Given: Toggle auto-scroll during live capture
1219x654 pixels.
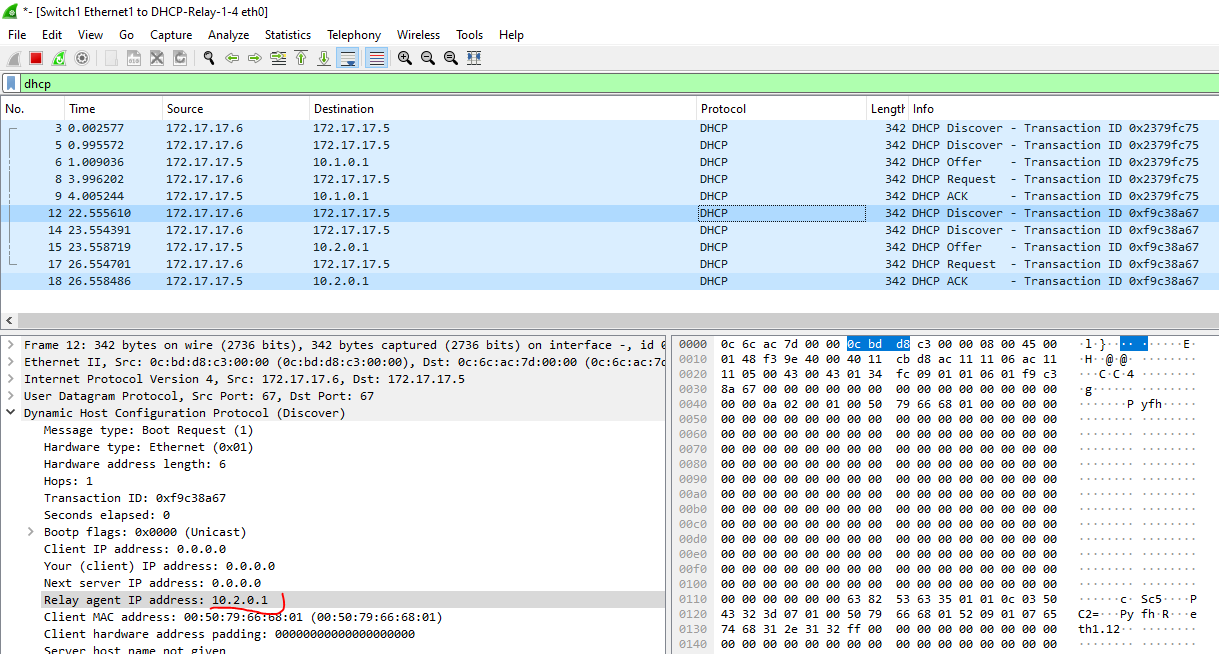Looking at the screenshot, I should pos(348,58).
